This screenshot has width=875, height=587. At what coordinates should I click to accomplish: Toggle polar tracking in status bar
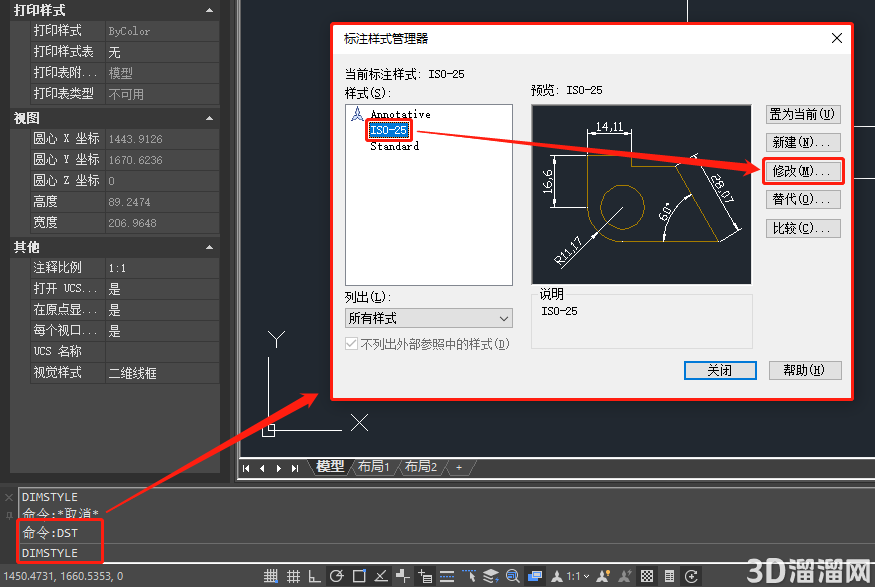click(336, 576)
